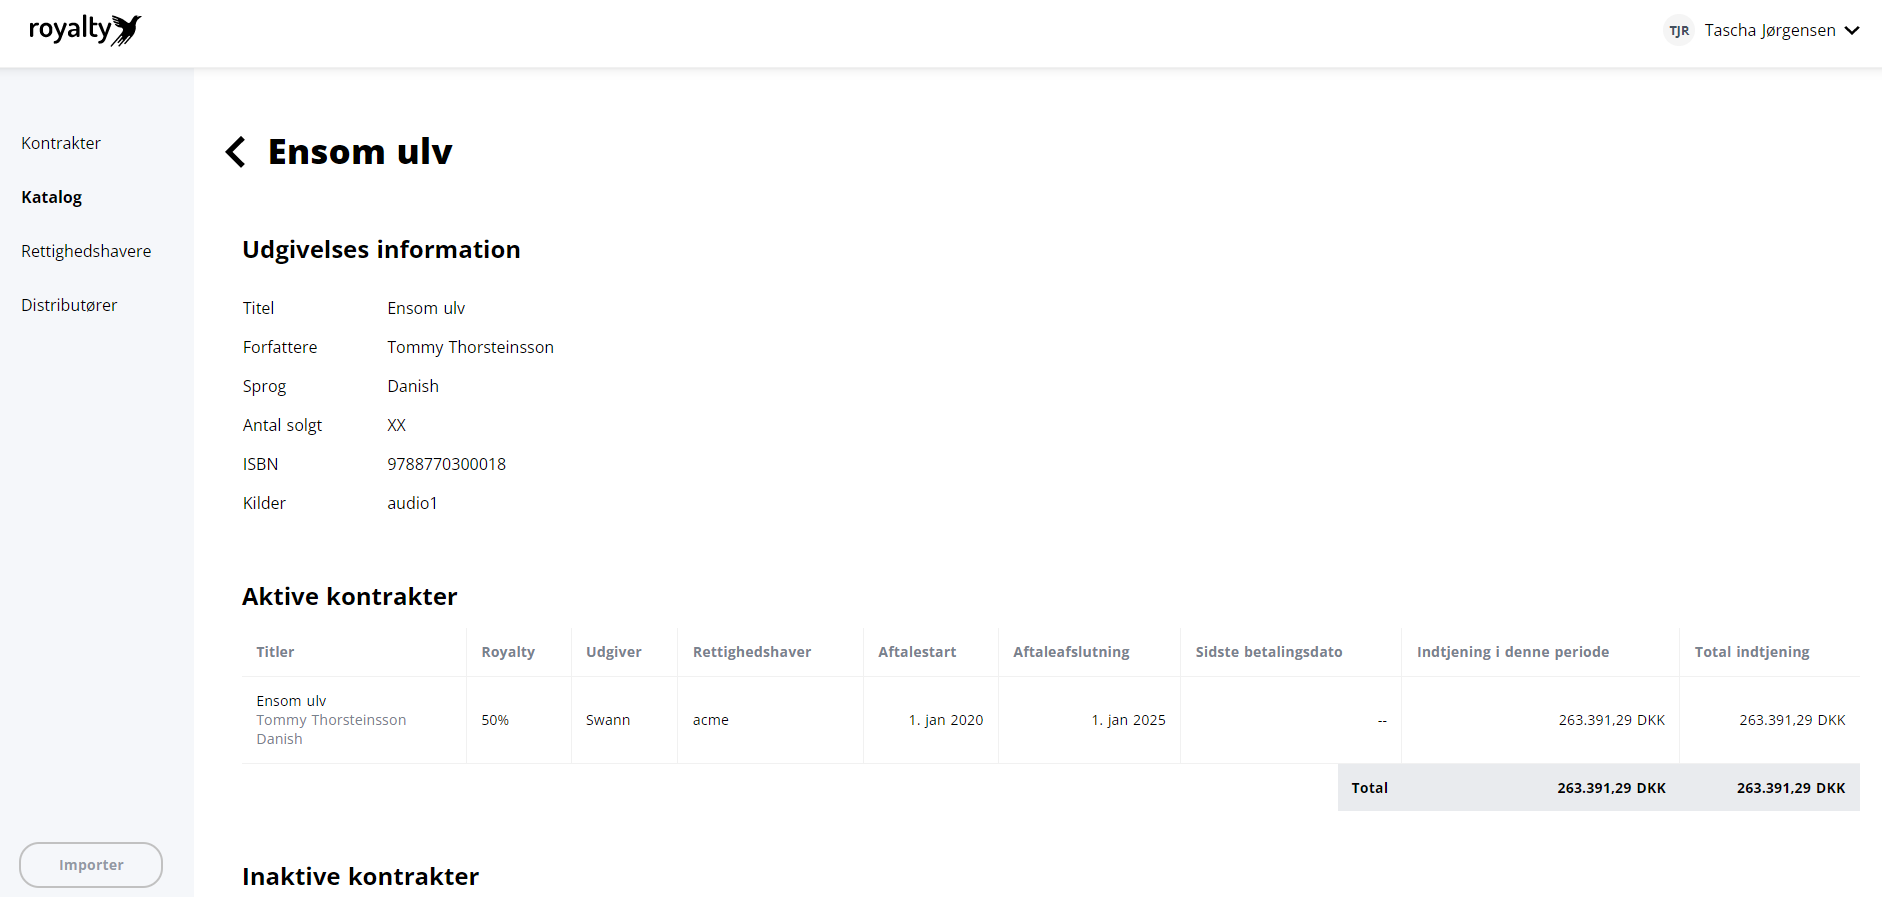Click the Udgivelses information heading
The height and width of the screenshot is (897, 1882).
click(x=381, y=250)
